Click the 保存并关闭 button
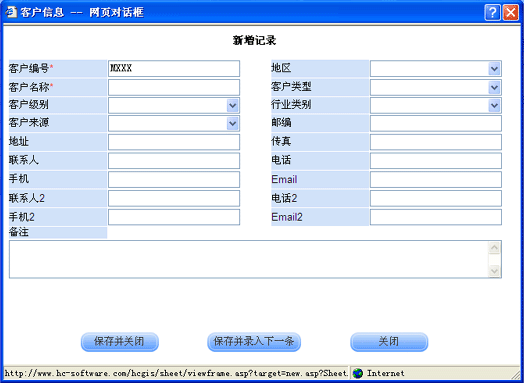This screenshot has width=524, height=383. tap(120, 342)
